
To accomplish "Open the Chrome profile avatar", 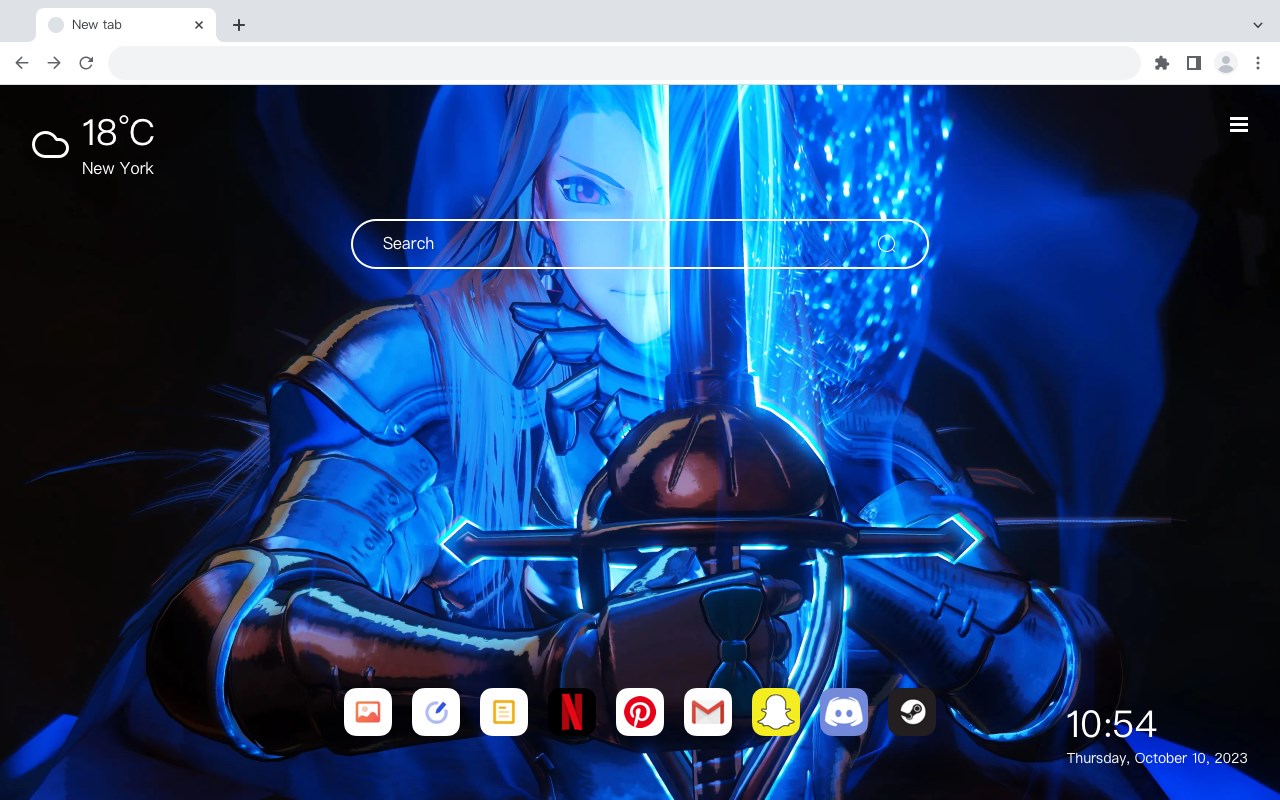I will click(x=1226, y=63).
